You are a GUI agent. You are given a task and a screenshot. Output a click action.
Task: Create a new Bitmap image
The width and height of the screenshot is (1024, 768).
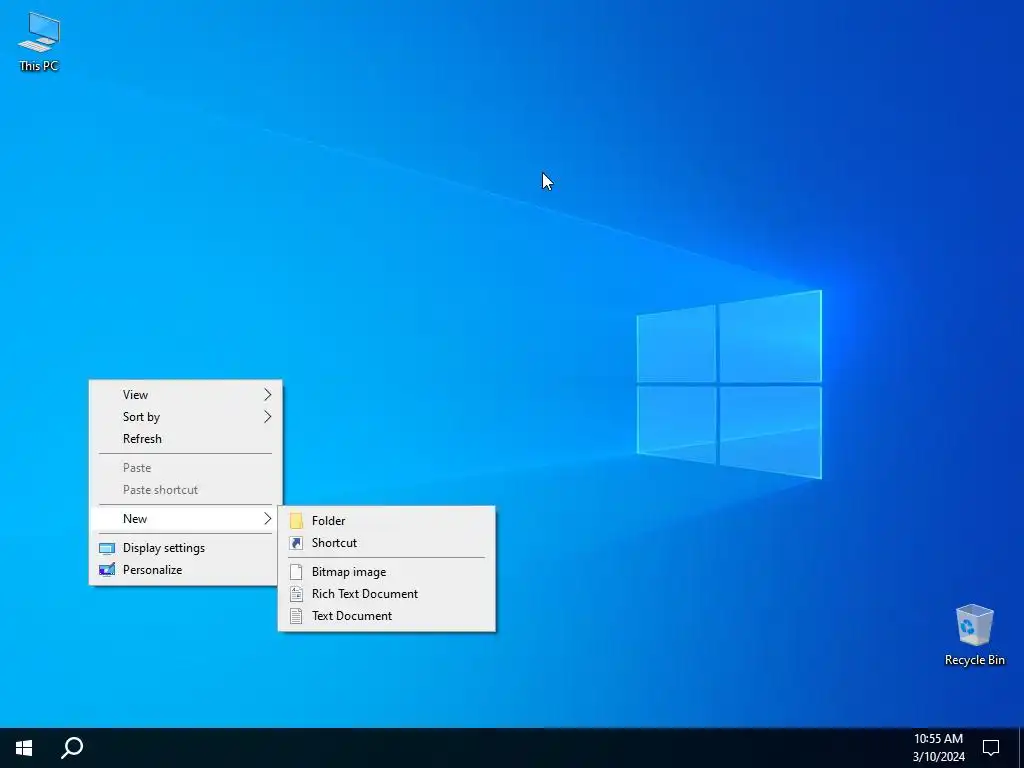pyautogui.click(x=387, y=572)
